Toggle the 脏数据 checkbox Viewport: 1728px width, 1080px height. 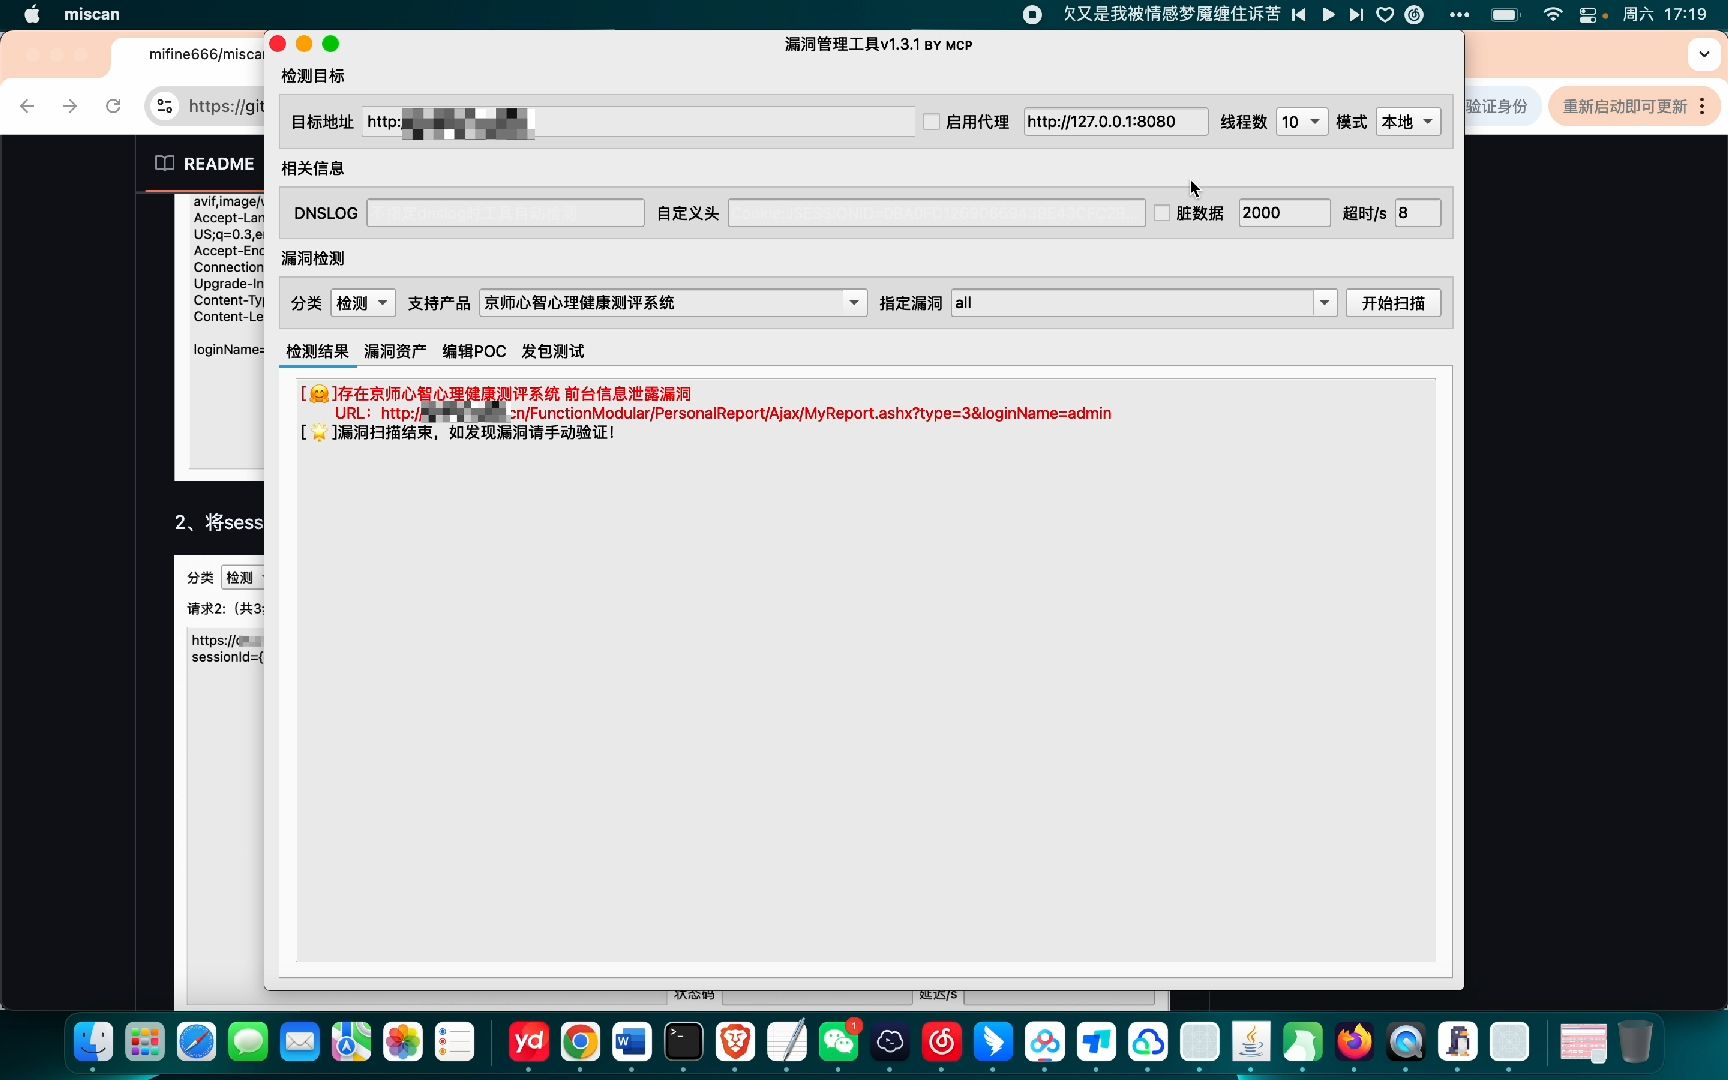click(1162, 213)
